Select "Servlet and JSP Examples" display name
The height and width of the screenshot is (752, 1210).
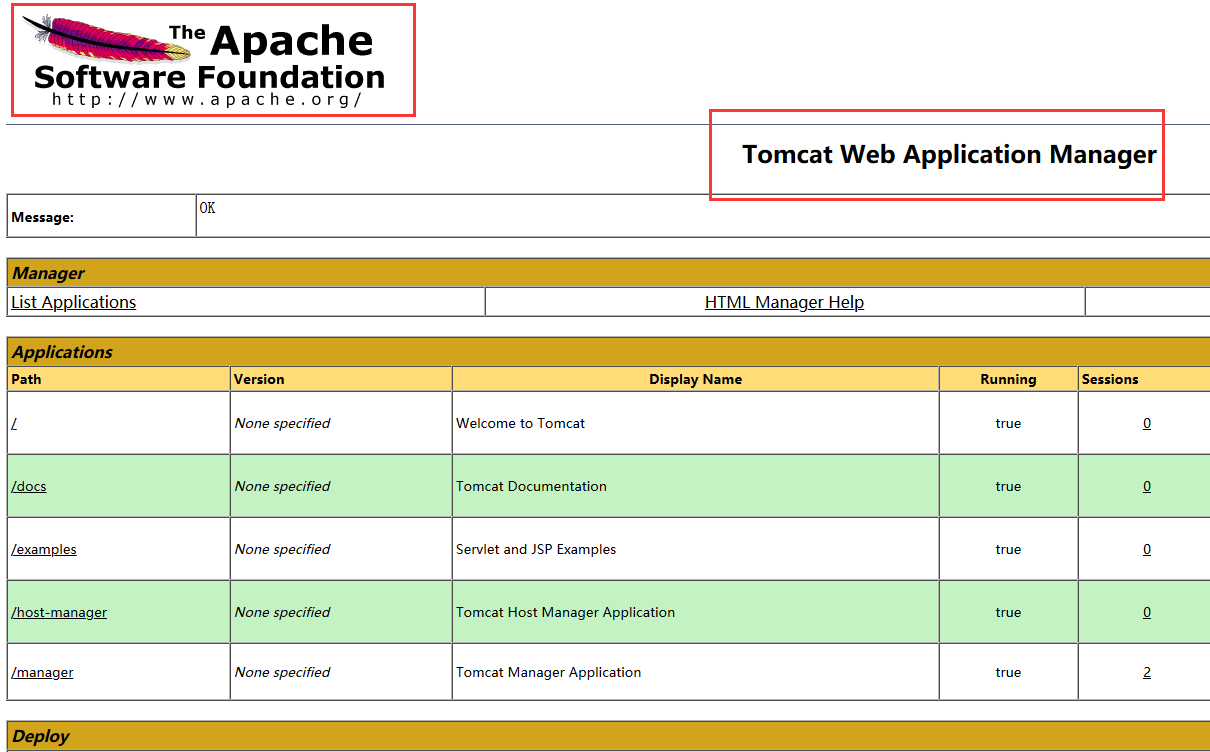(x=536, y=549)
